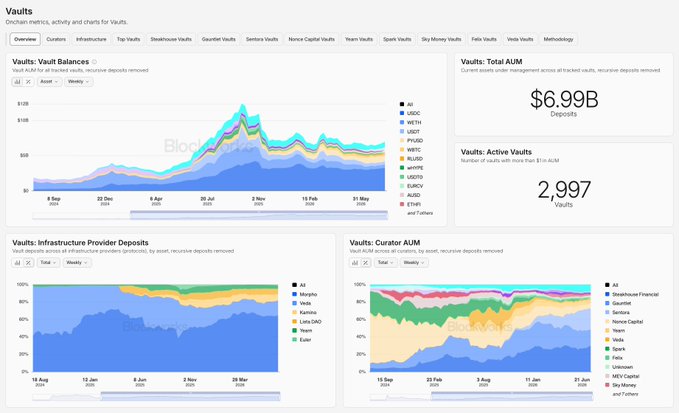Image resolution: width=679 pixels, height=413 pixels.
Task: Show 'and 7 others' in Vault Balances legend
Action: (x=420, y=213)
